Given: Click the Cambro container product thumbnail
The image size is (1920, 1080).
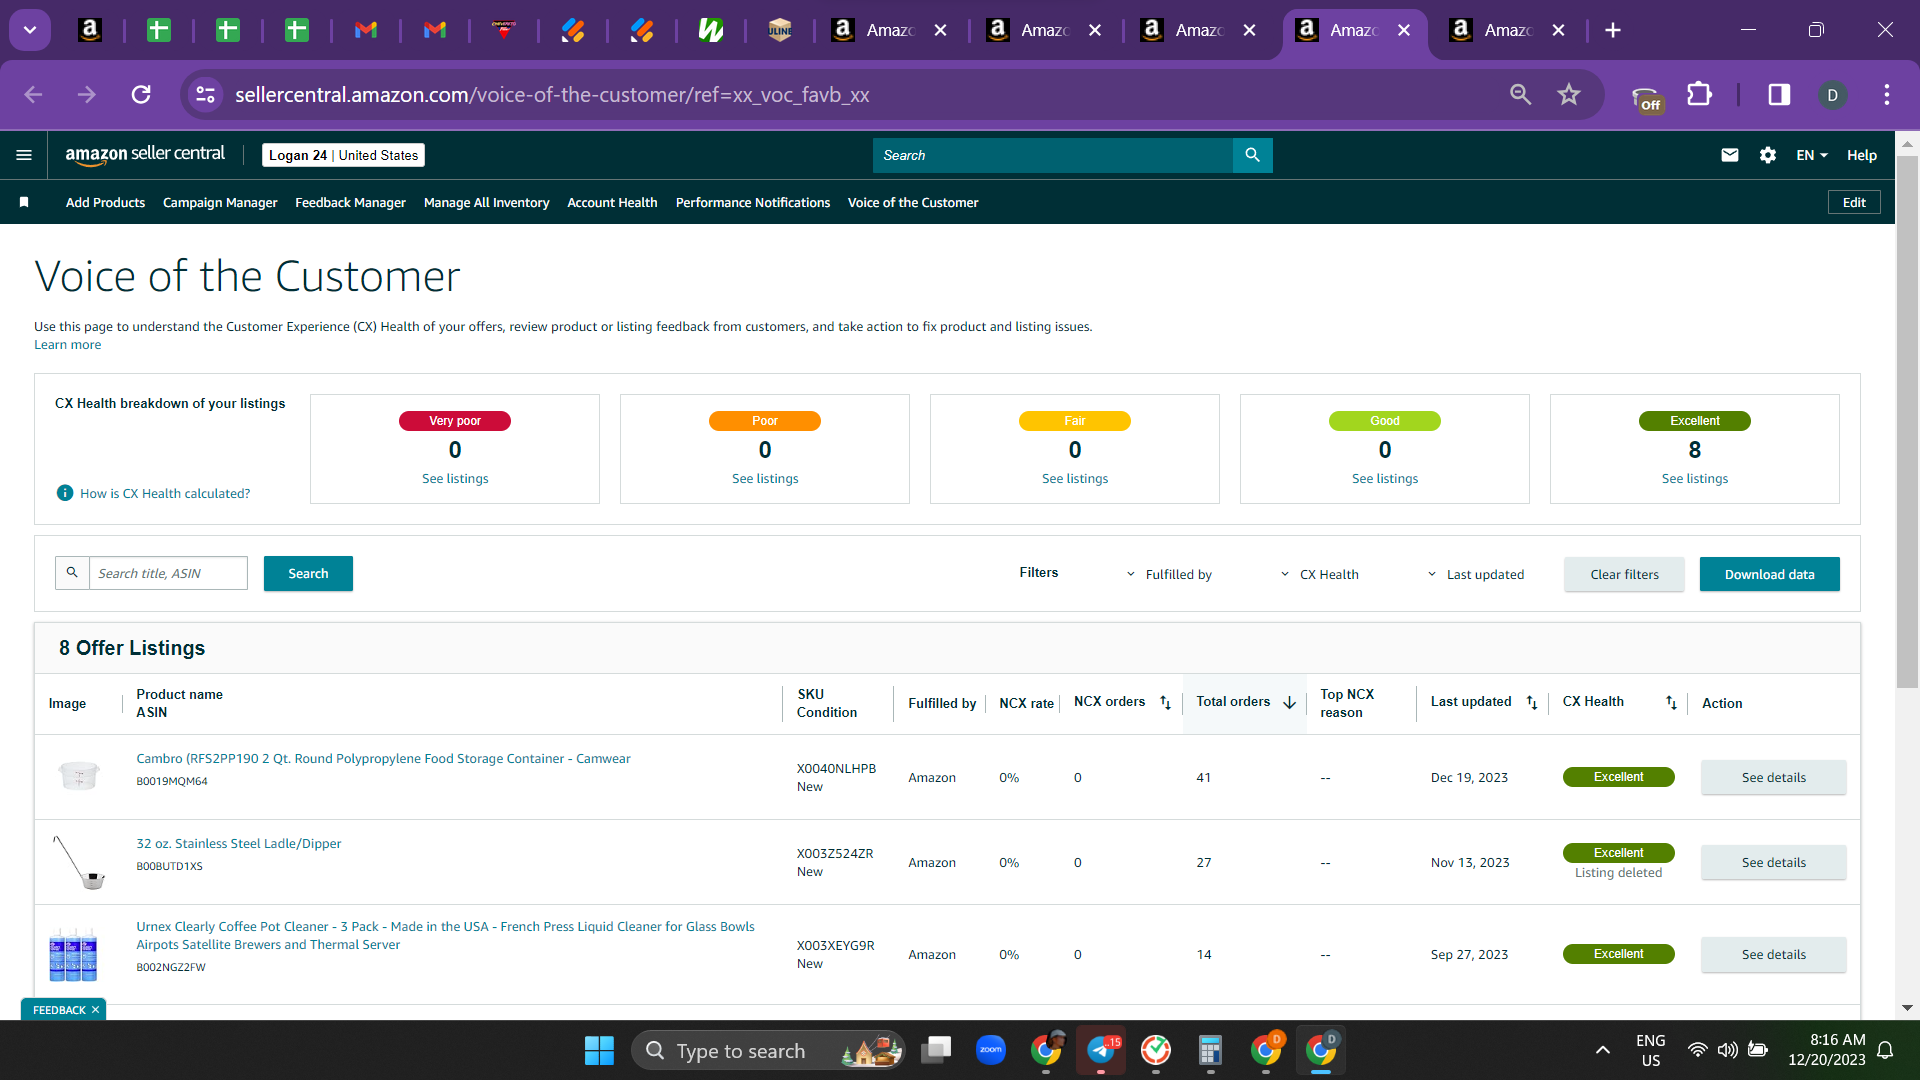Looking at the screenshot, I should coord(78,775).
